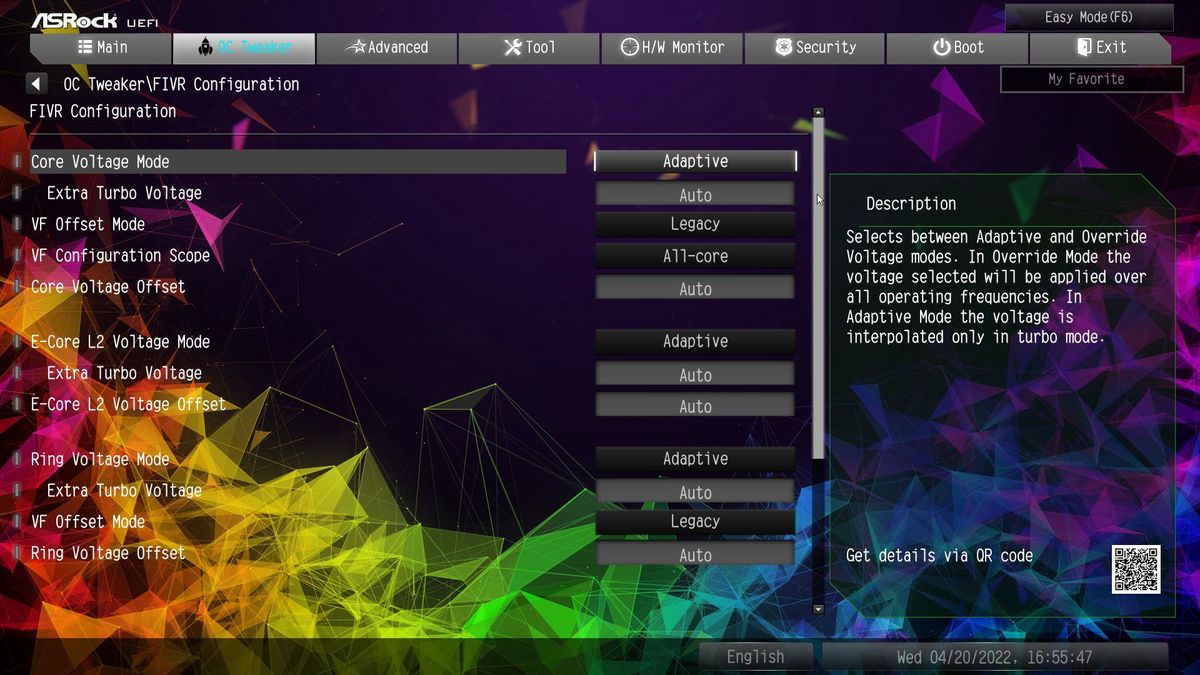Viewport: 1200px width, 675px height.
Task: Select the "Ring Voltage Offset" label
Action: pyautogui.click(x=108, y=553)
